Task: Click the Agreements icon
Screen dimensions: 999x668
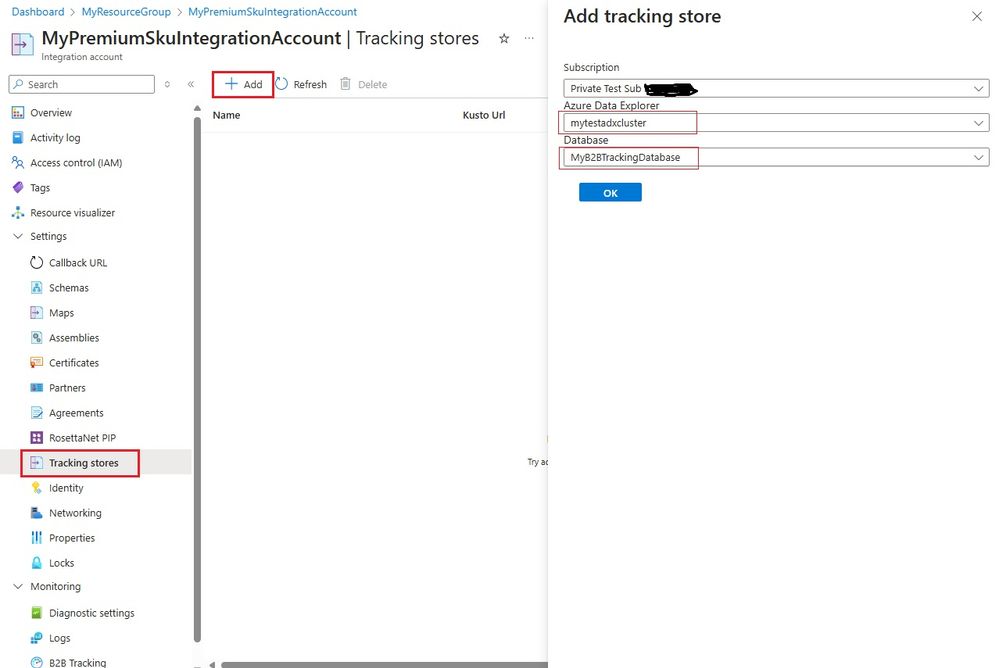Action: pyautogui.click(x=37, y=412)
